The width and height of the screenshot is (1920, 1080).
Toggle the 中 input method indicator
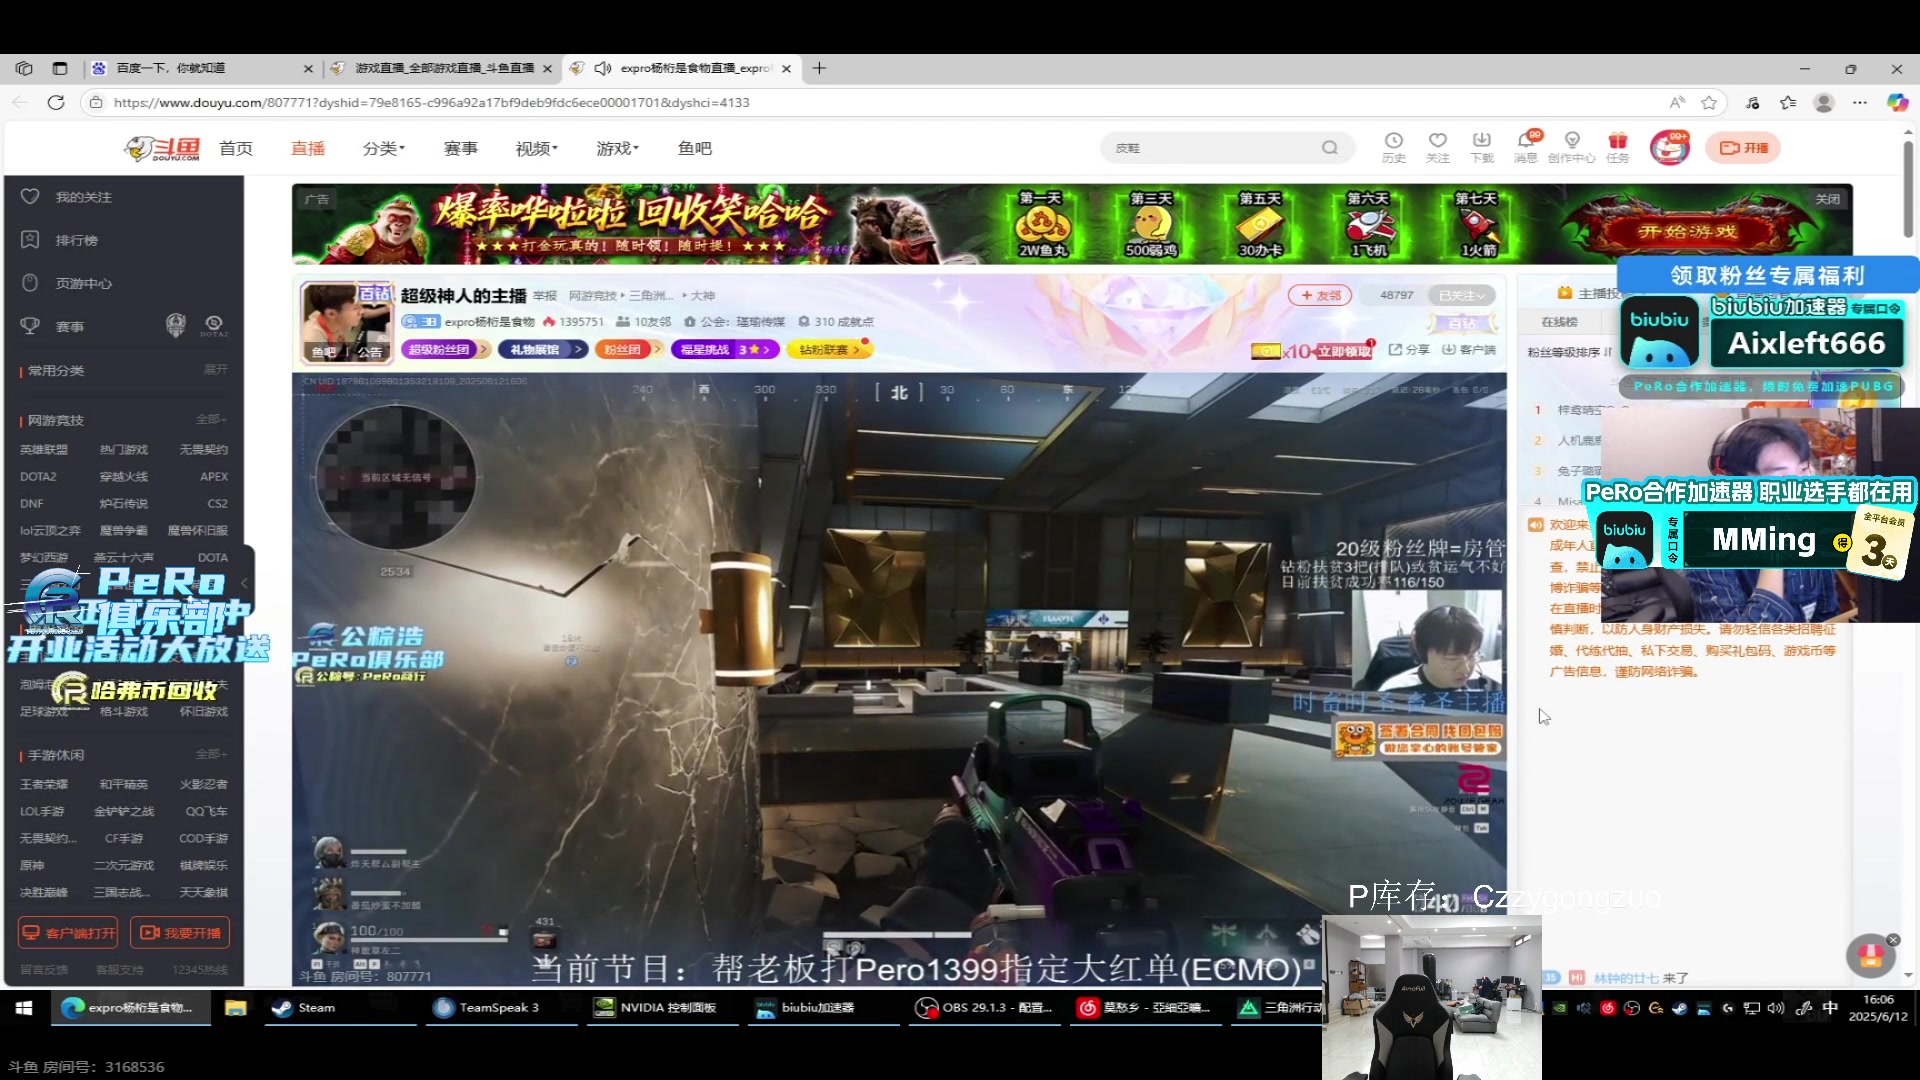point(1830,1007)
